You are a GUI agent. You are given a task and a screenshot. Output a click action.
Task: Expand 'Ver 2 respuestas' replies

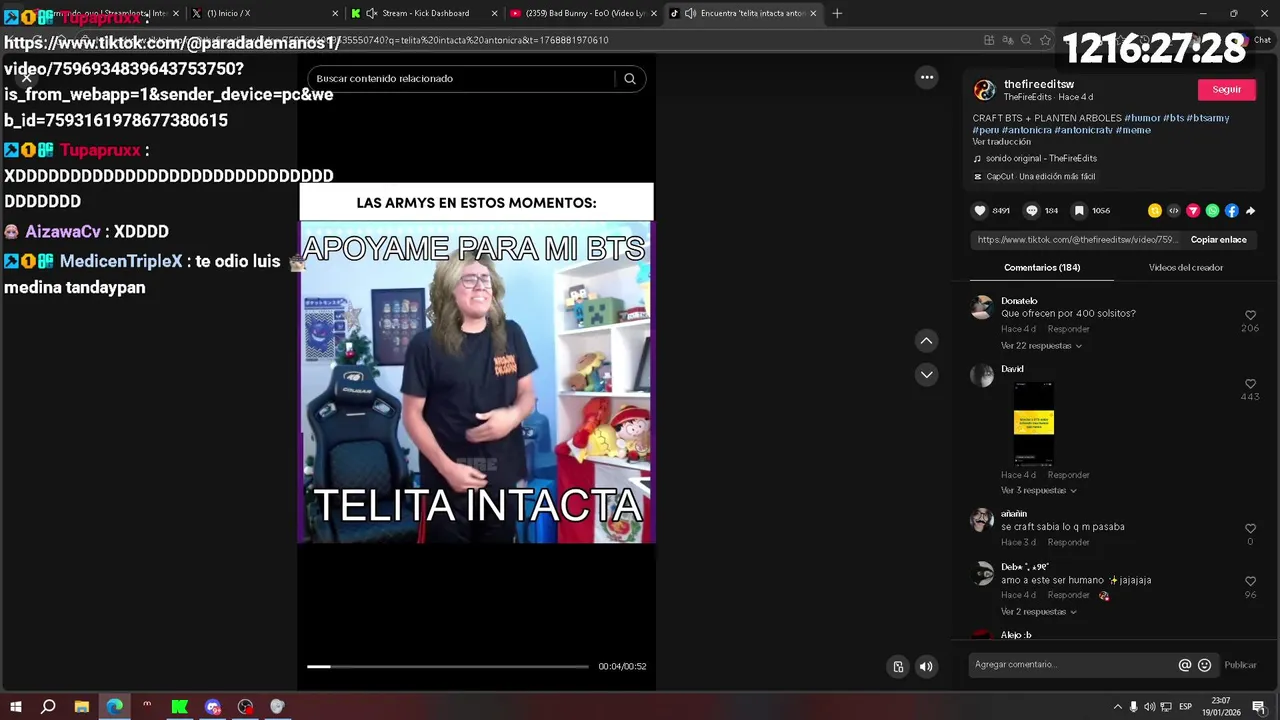tap(1039, 612)
